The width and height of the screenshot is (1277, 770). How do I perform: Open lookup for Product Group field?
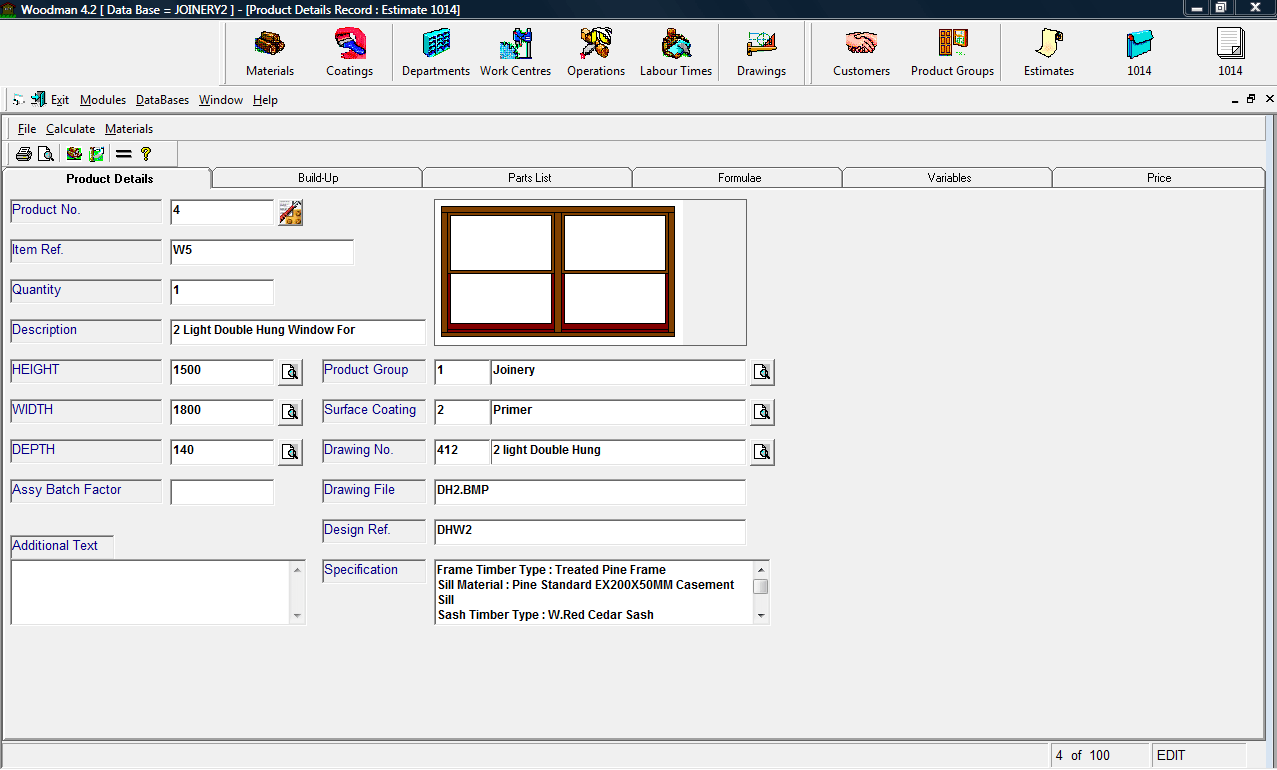pos(762,372)
